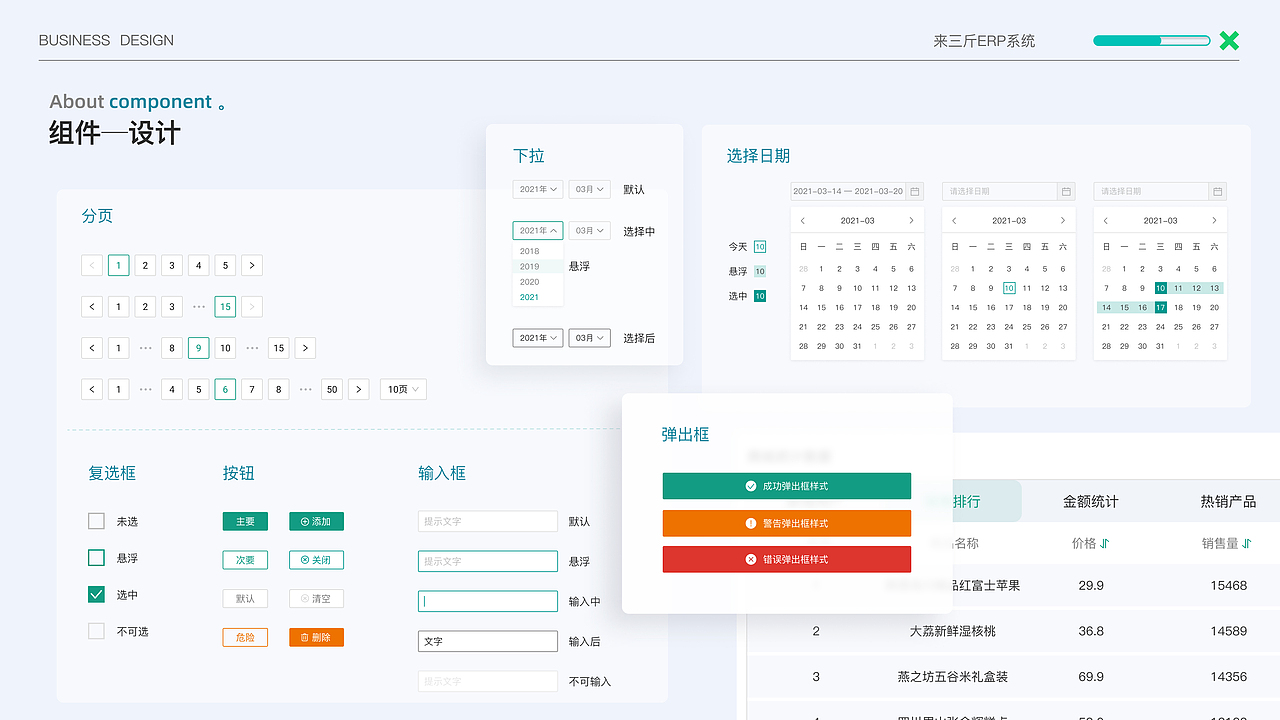Switch to the 金额统计 tab
Screen dimensions: 1280x720
click(1090, 501)
